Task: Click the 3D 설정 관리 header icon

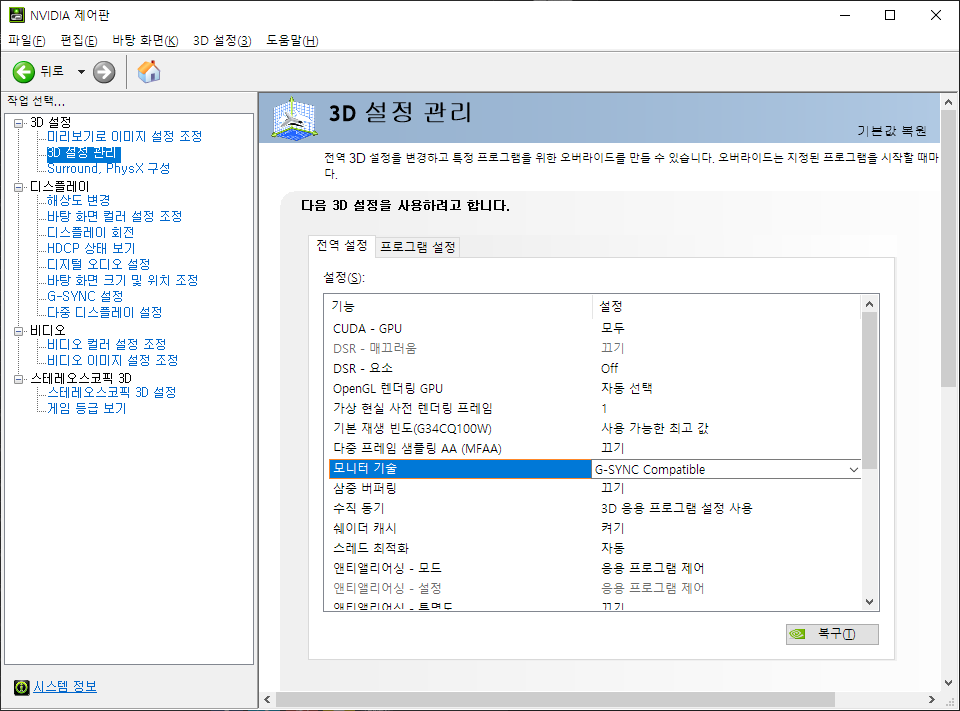Action: point(294,119)
